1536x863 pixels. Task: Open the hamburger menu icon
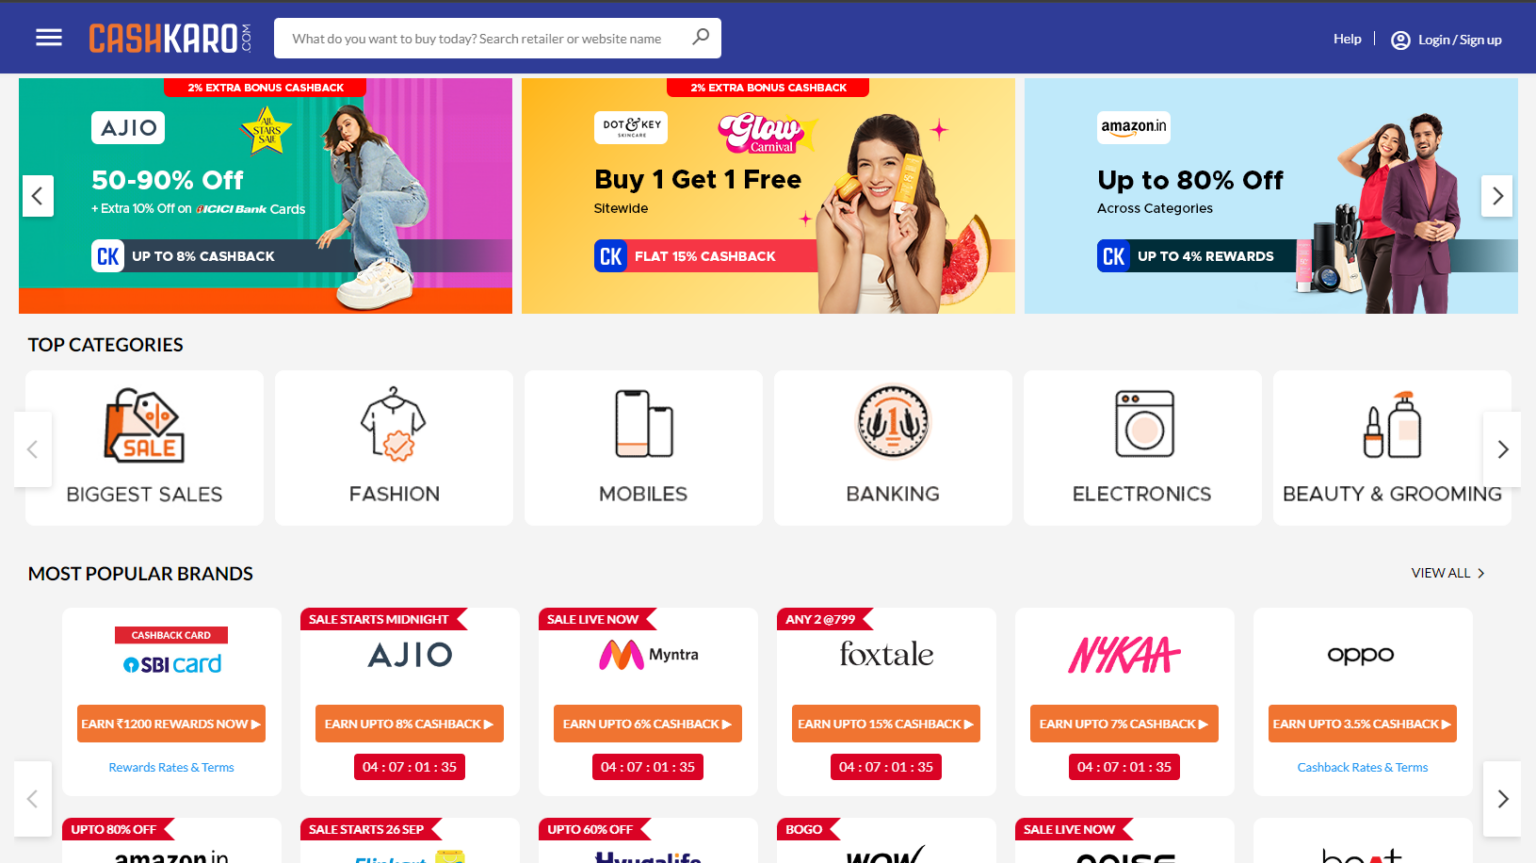coord(48,38)
